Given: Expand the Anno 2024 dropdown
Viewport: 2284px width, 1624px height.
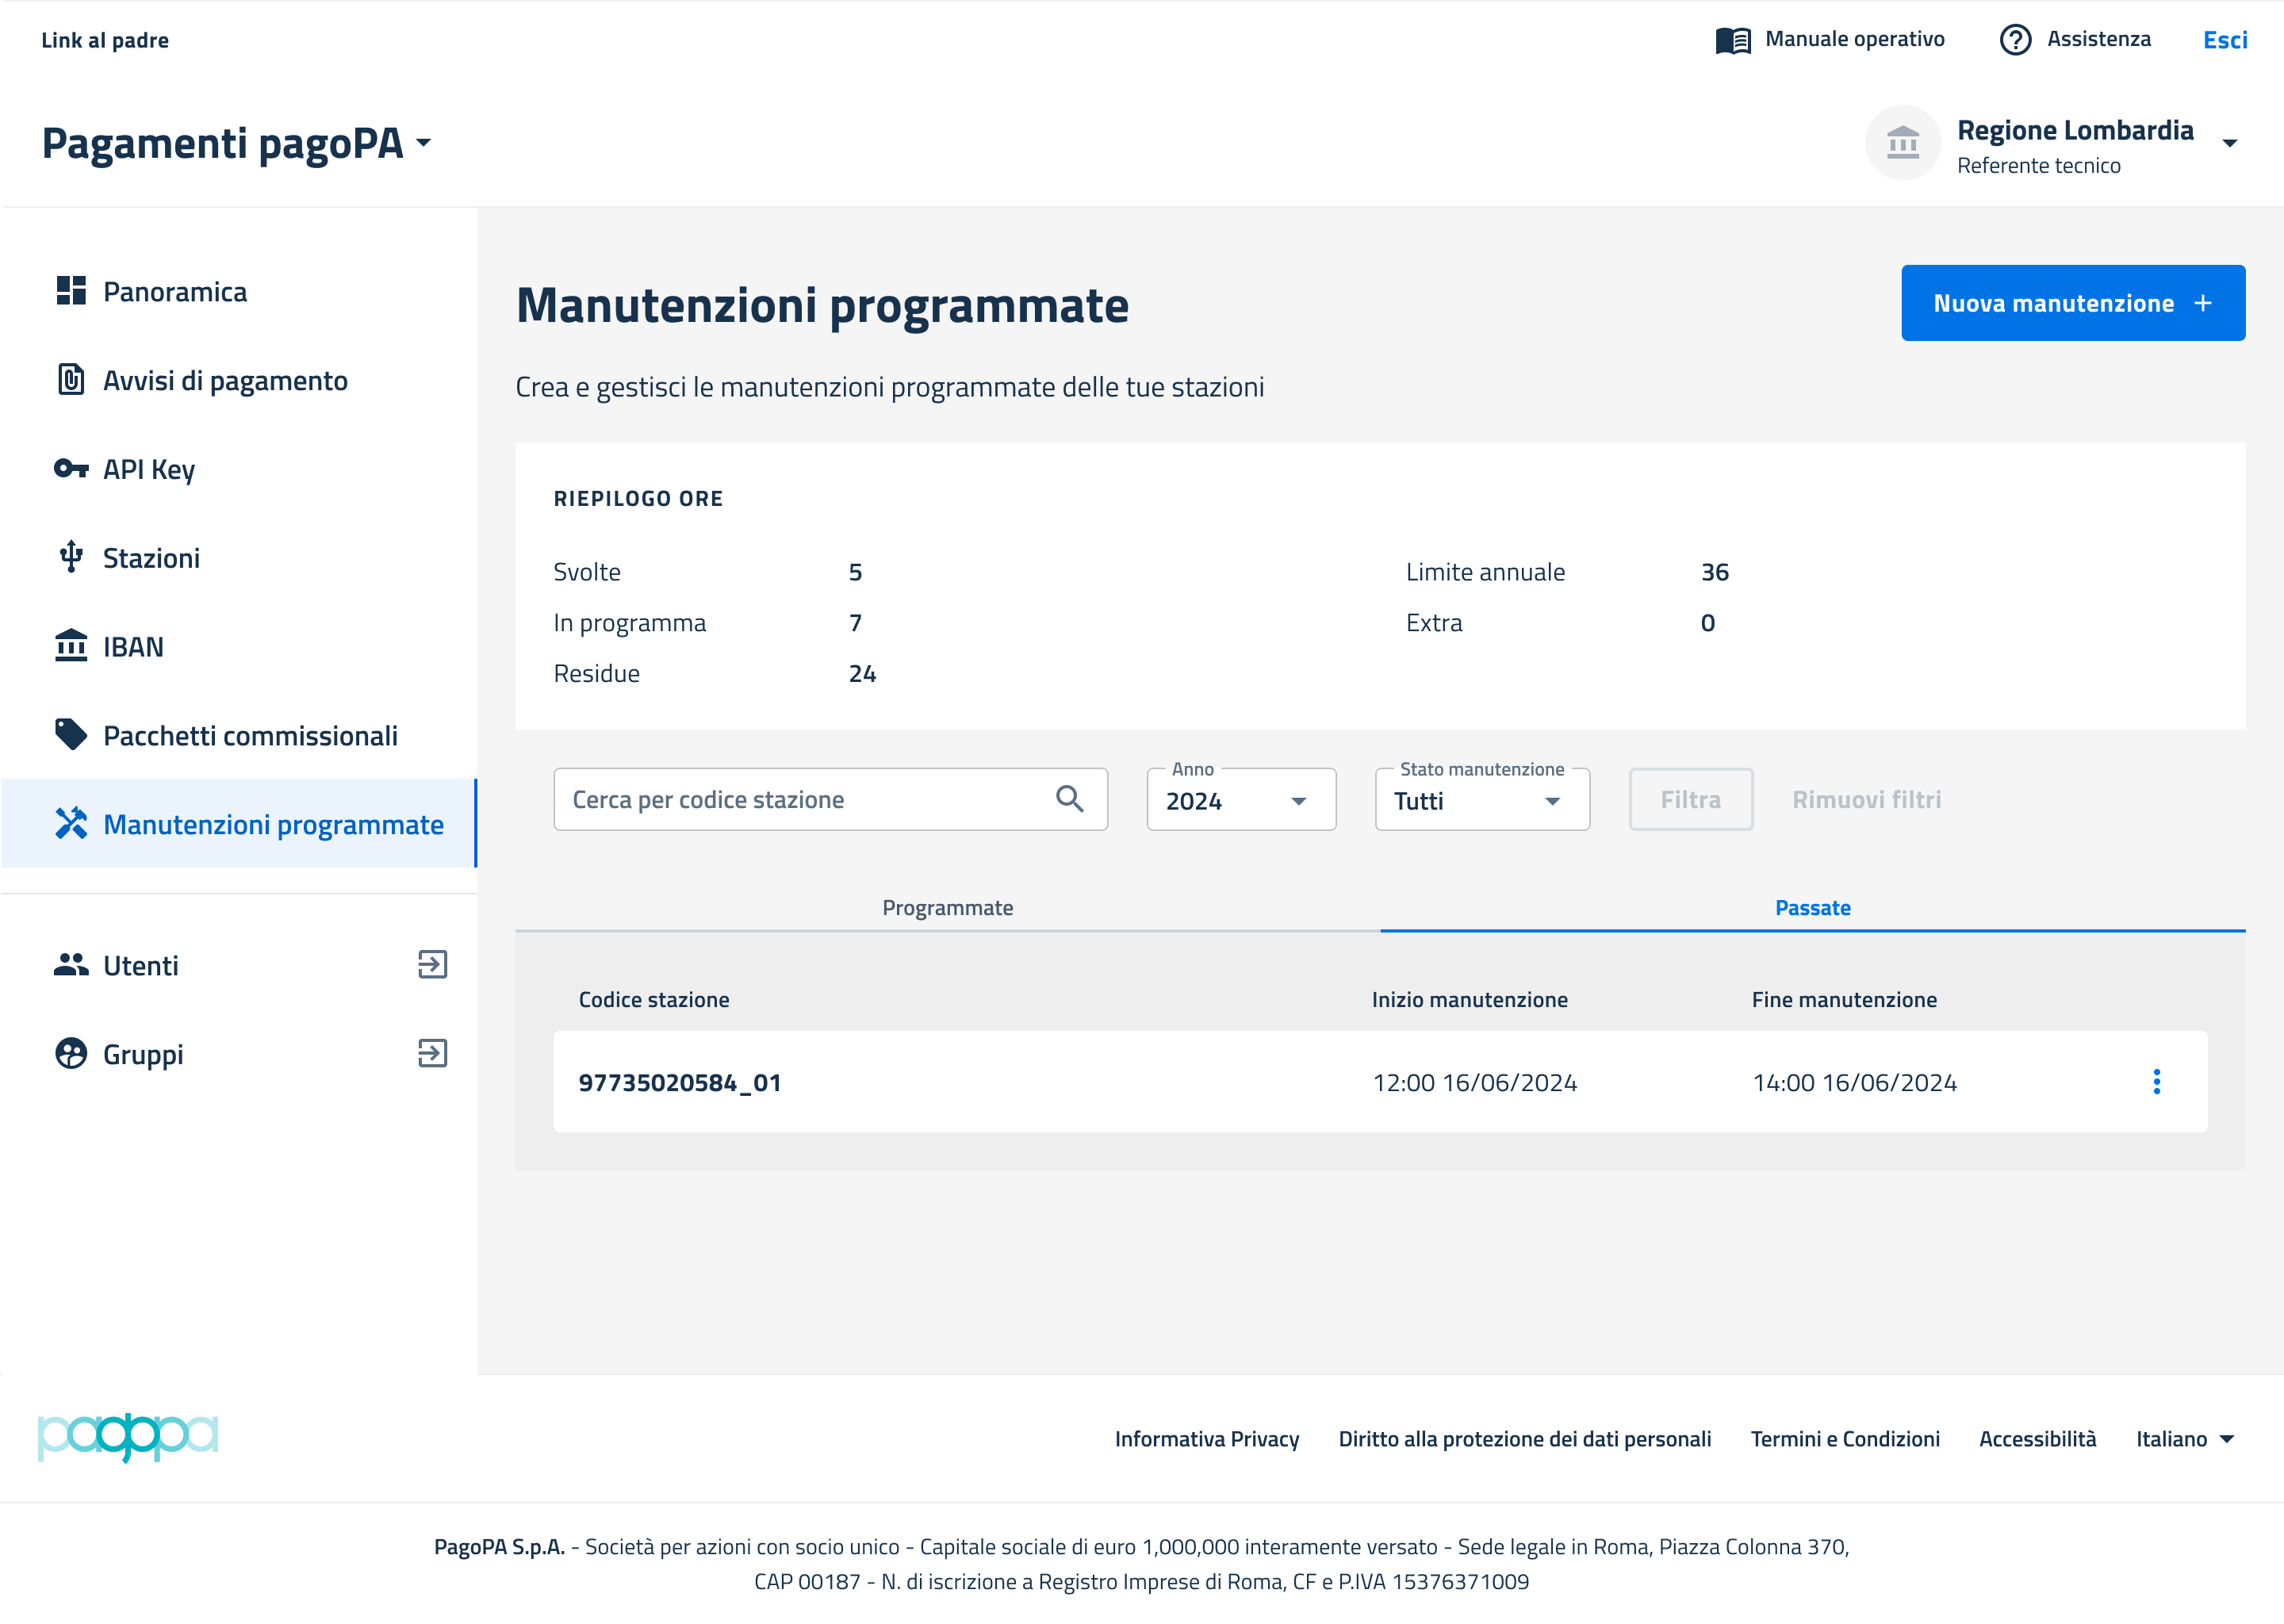Looking at the screenshot, I should tap(1240, 801).
